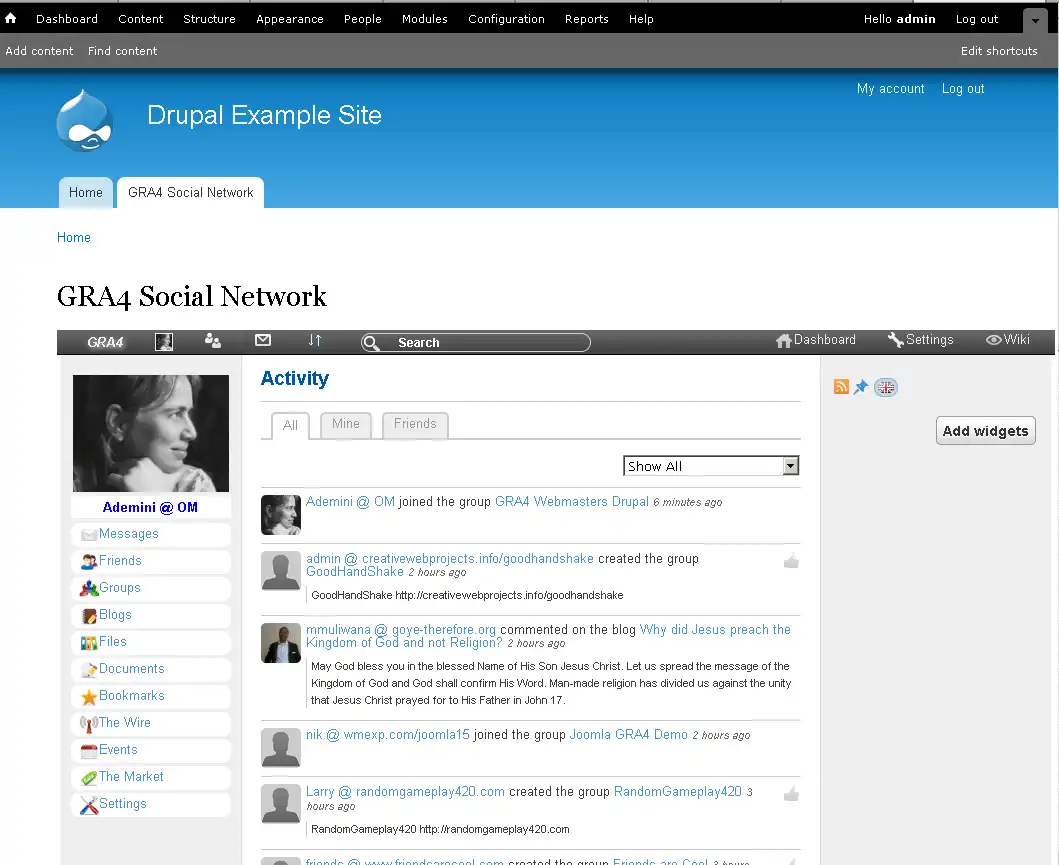Image resolution: width=1059 pixels, height=865 pixels.
Task: Open the Appearance admin menu
Action: pyautogui.click(x=290, y=19)
